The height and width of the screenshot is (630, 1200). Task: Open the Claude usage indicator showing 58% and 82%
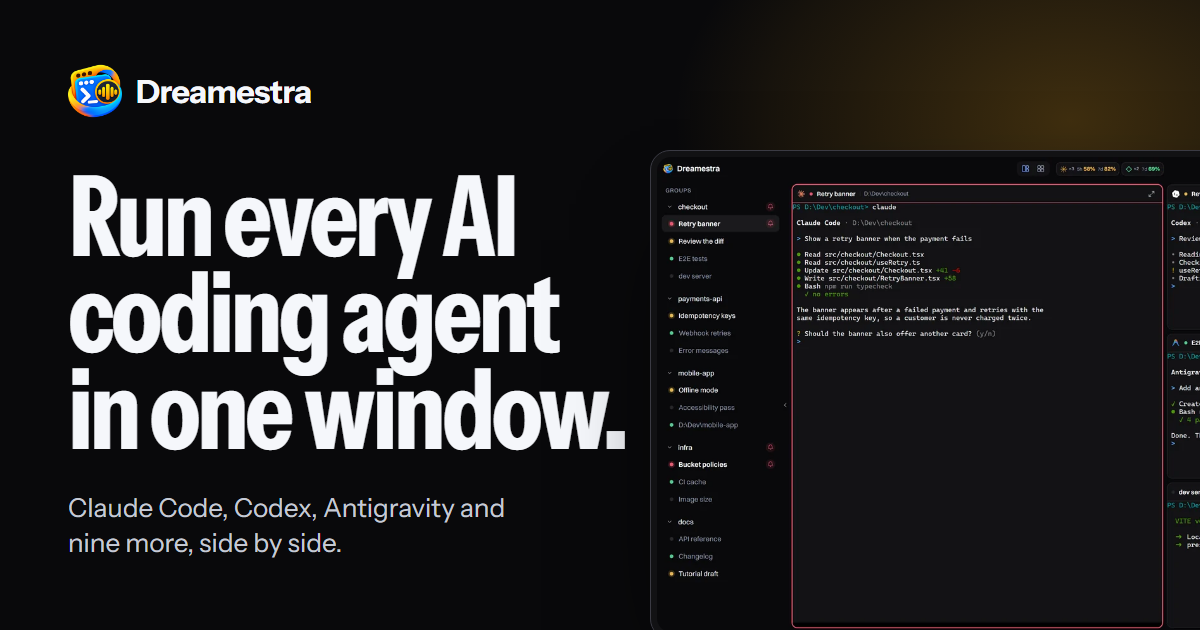(x=1088, y=169)
